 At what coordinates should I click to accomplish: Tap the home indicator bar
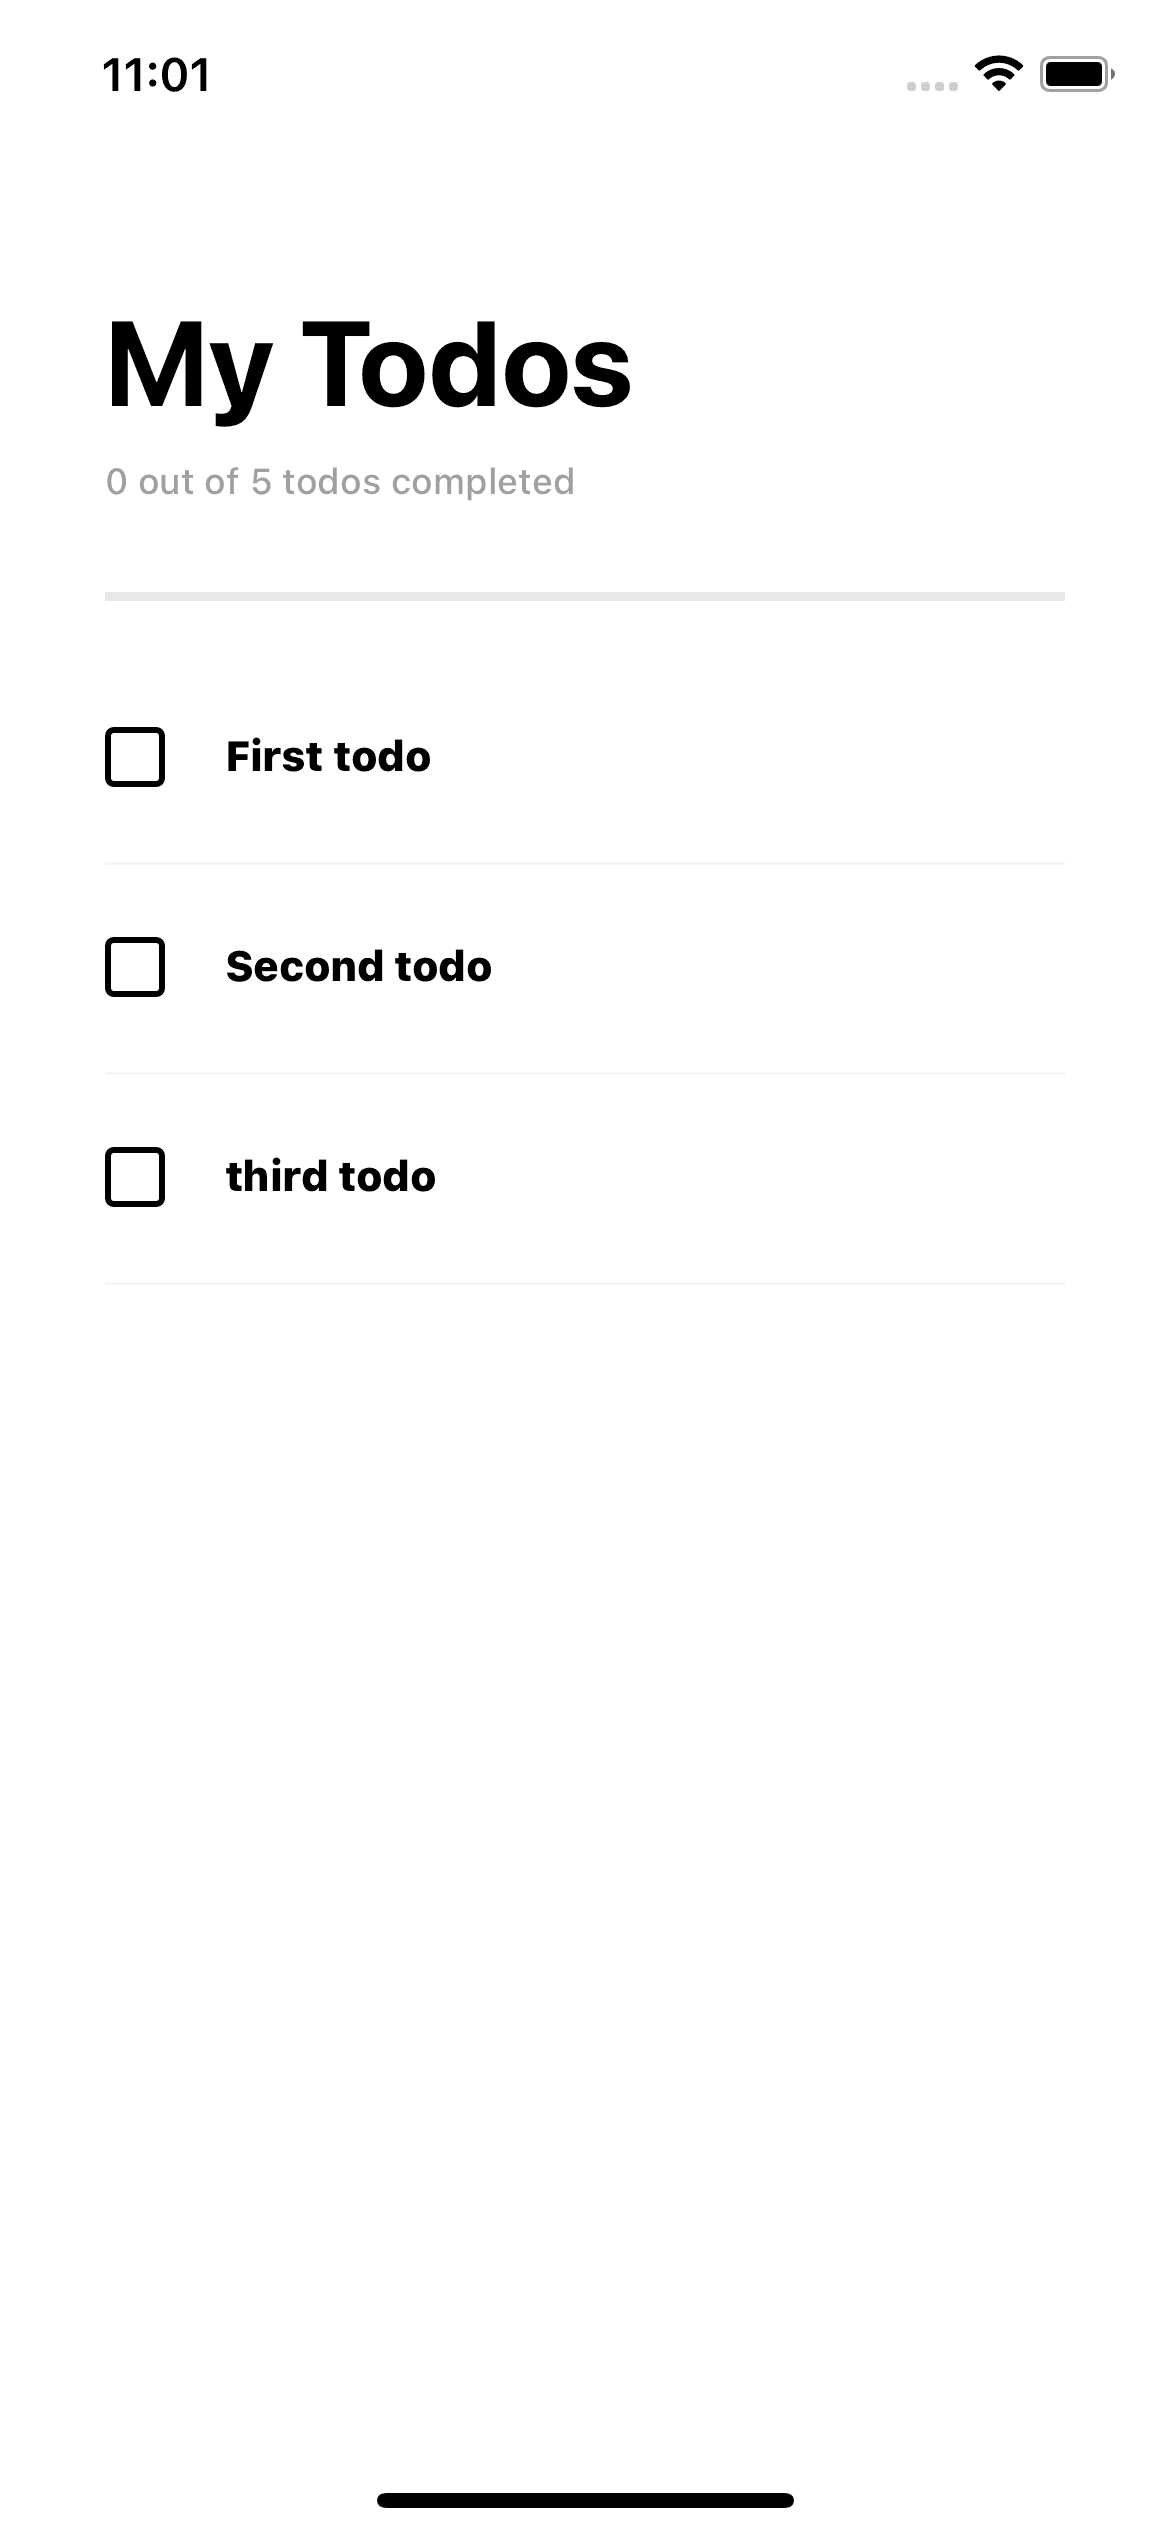tap(585, 2500)
